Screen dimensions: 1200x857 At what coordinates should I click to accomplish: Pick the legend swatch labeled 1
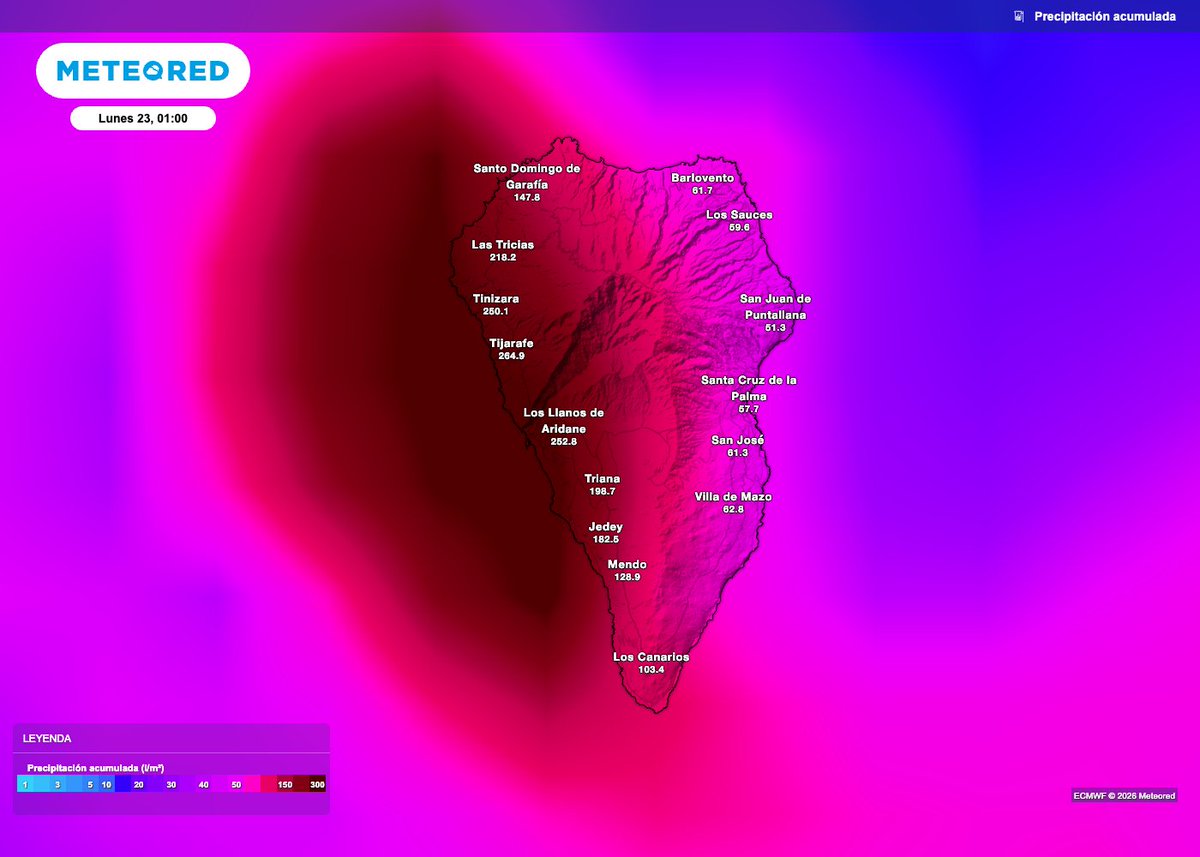[x=24, y=785]
